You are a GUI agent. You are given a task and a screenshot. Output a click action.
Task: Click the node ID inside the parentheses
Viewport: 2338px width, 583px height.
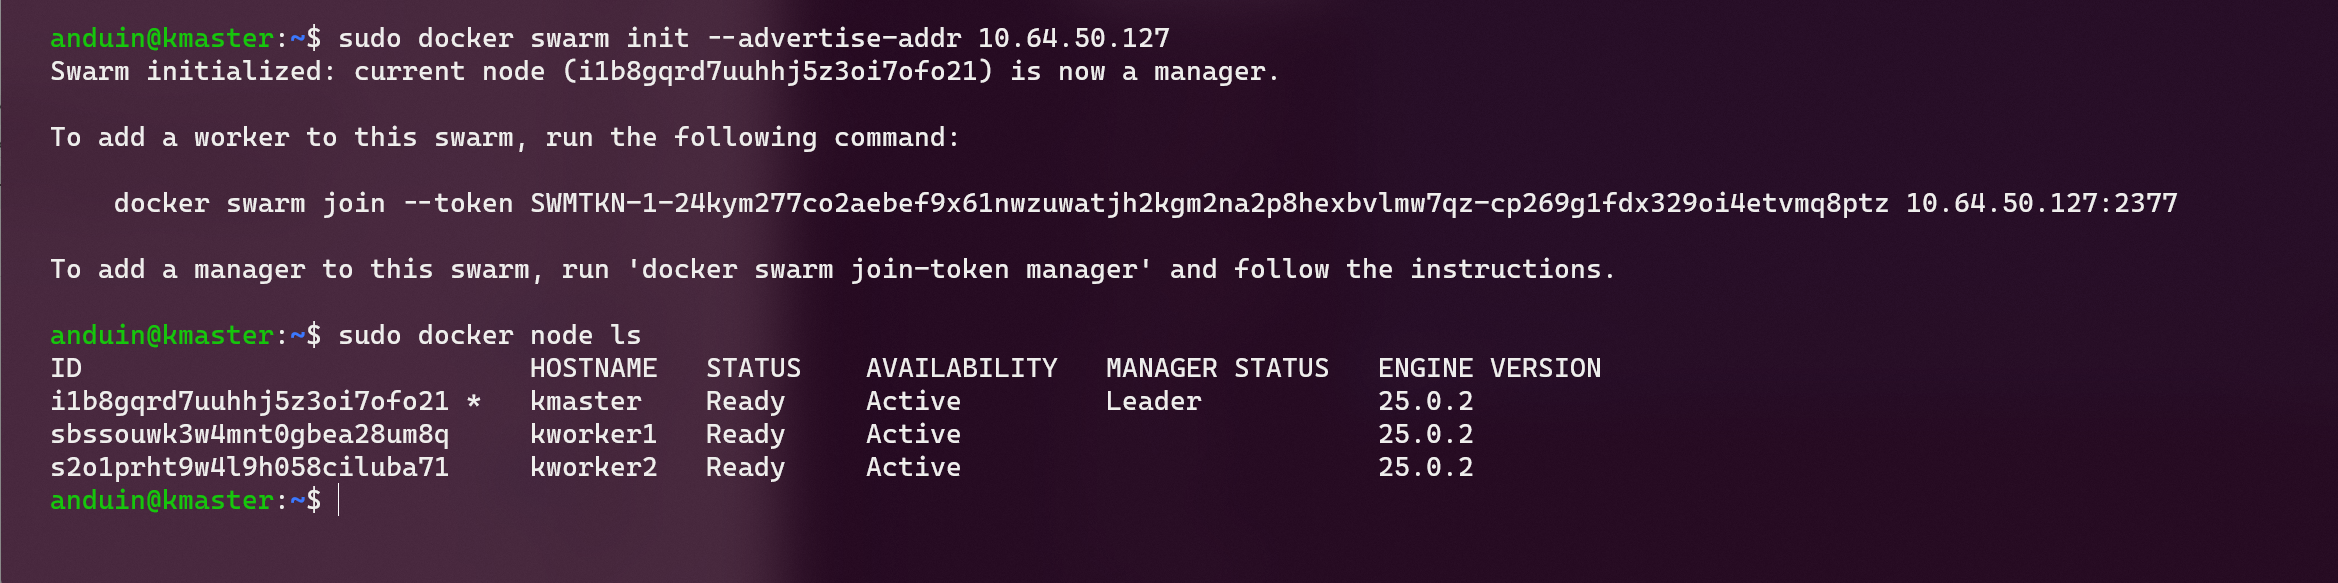pyautogui.click(x=777, y=72)
